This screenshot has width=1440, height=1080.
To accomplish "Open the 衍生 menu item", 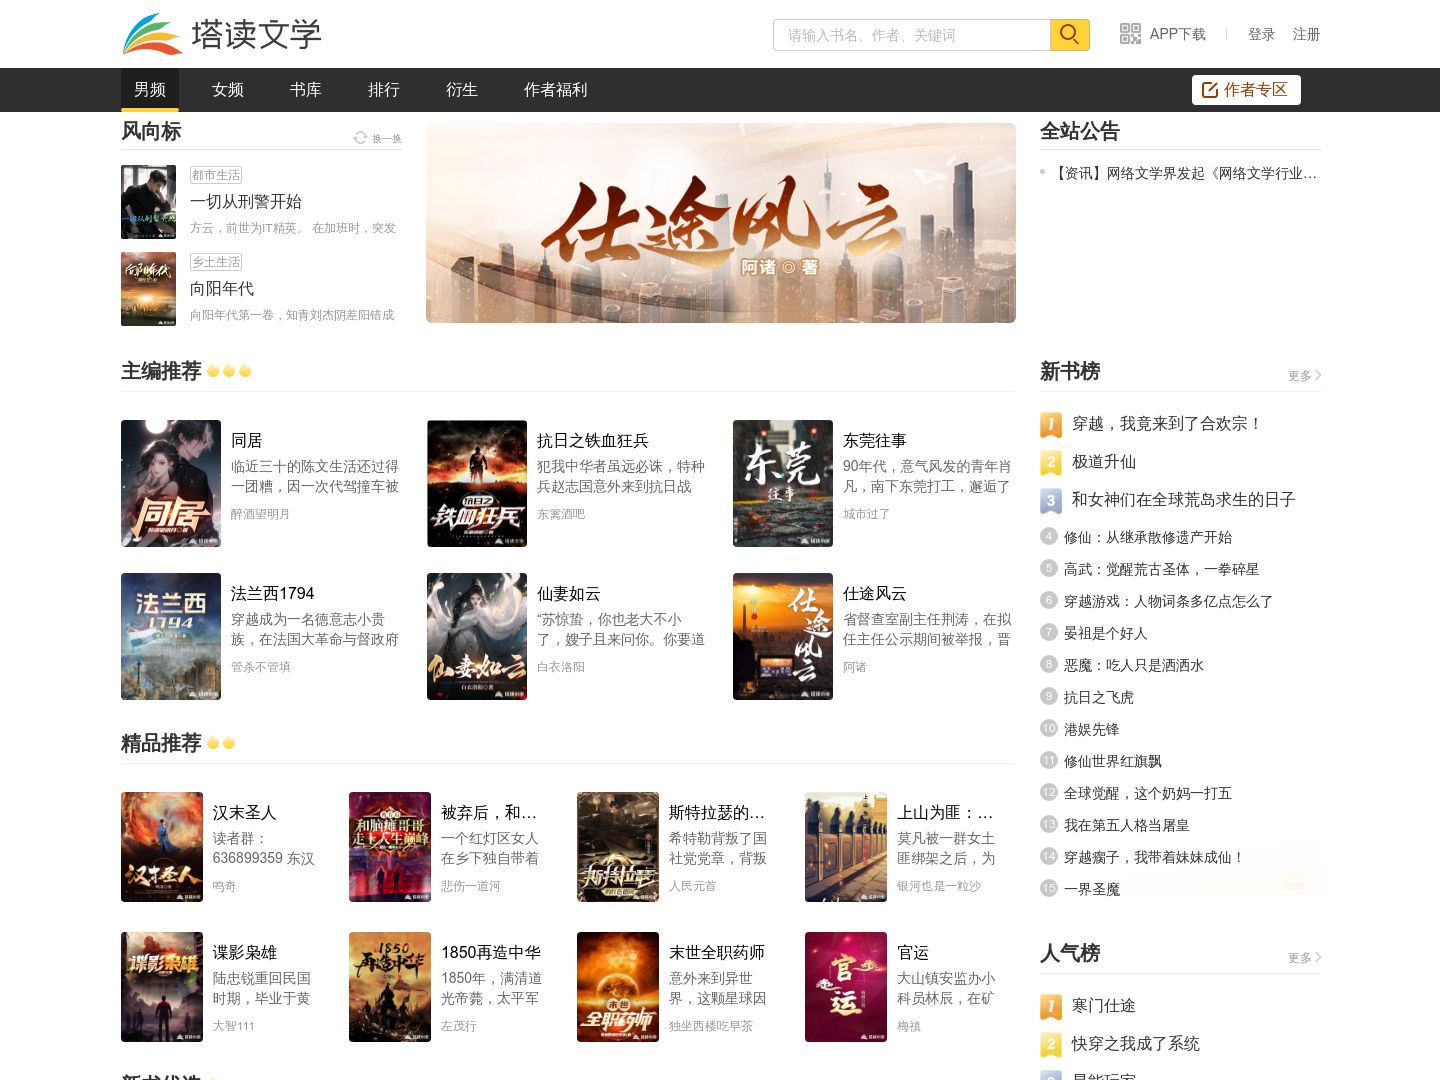I will 462,90.
